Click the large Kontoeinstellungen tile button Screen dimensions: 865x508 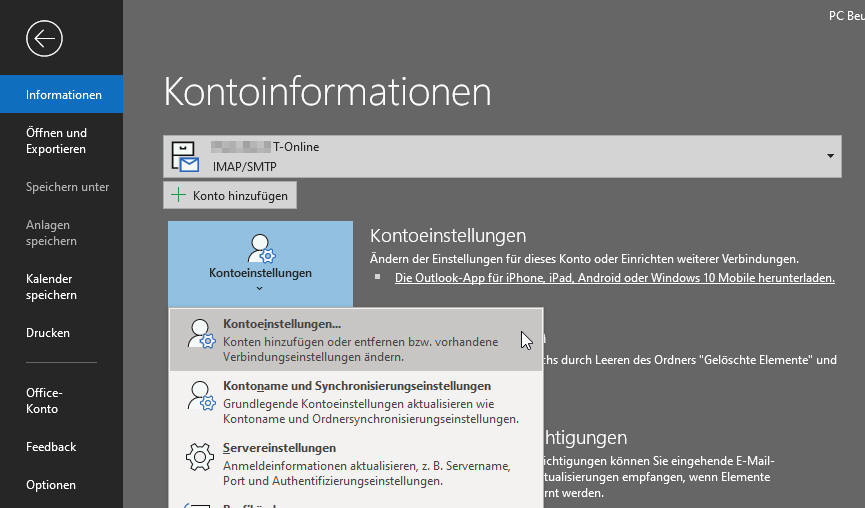(260, 264)
